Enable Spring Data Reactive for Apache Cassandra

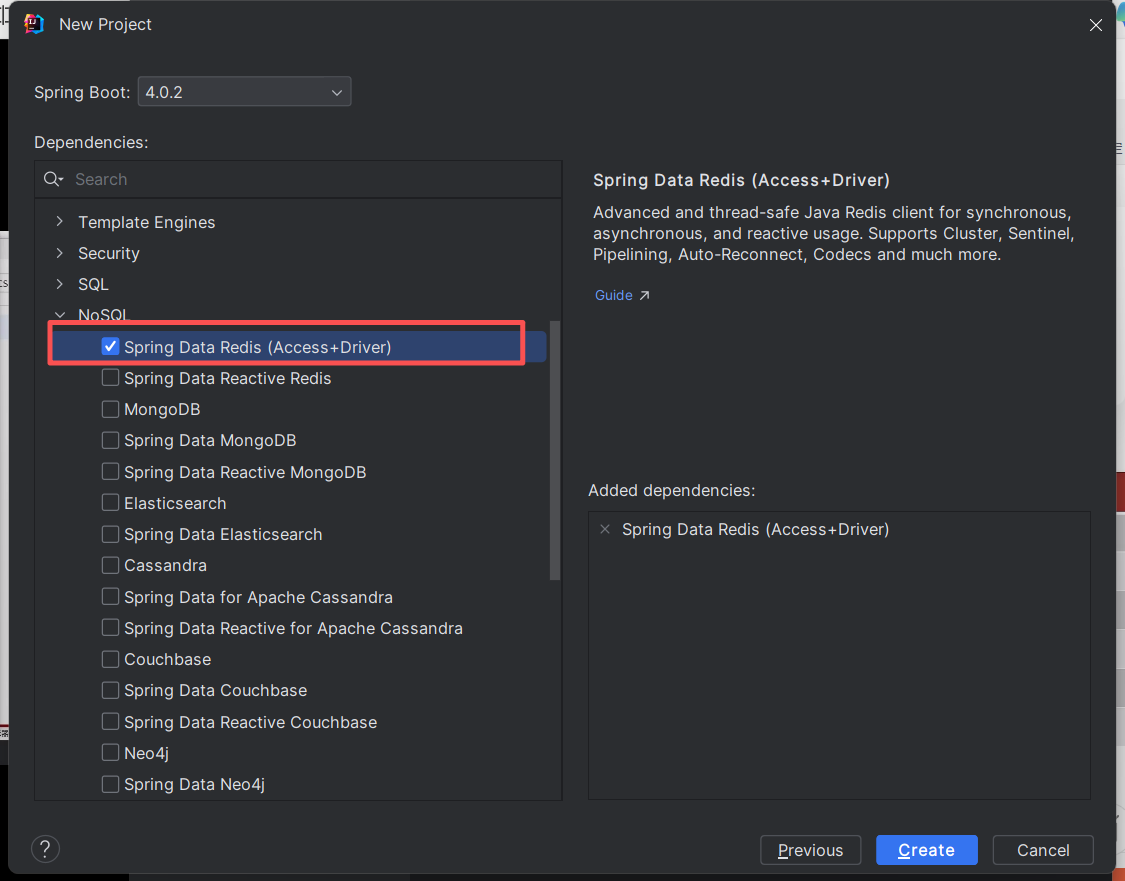pyautogui.click(x=110, y=628)
